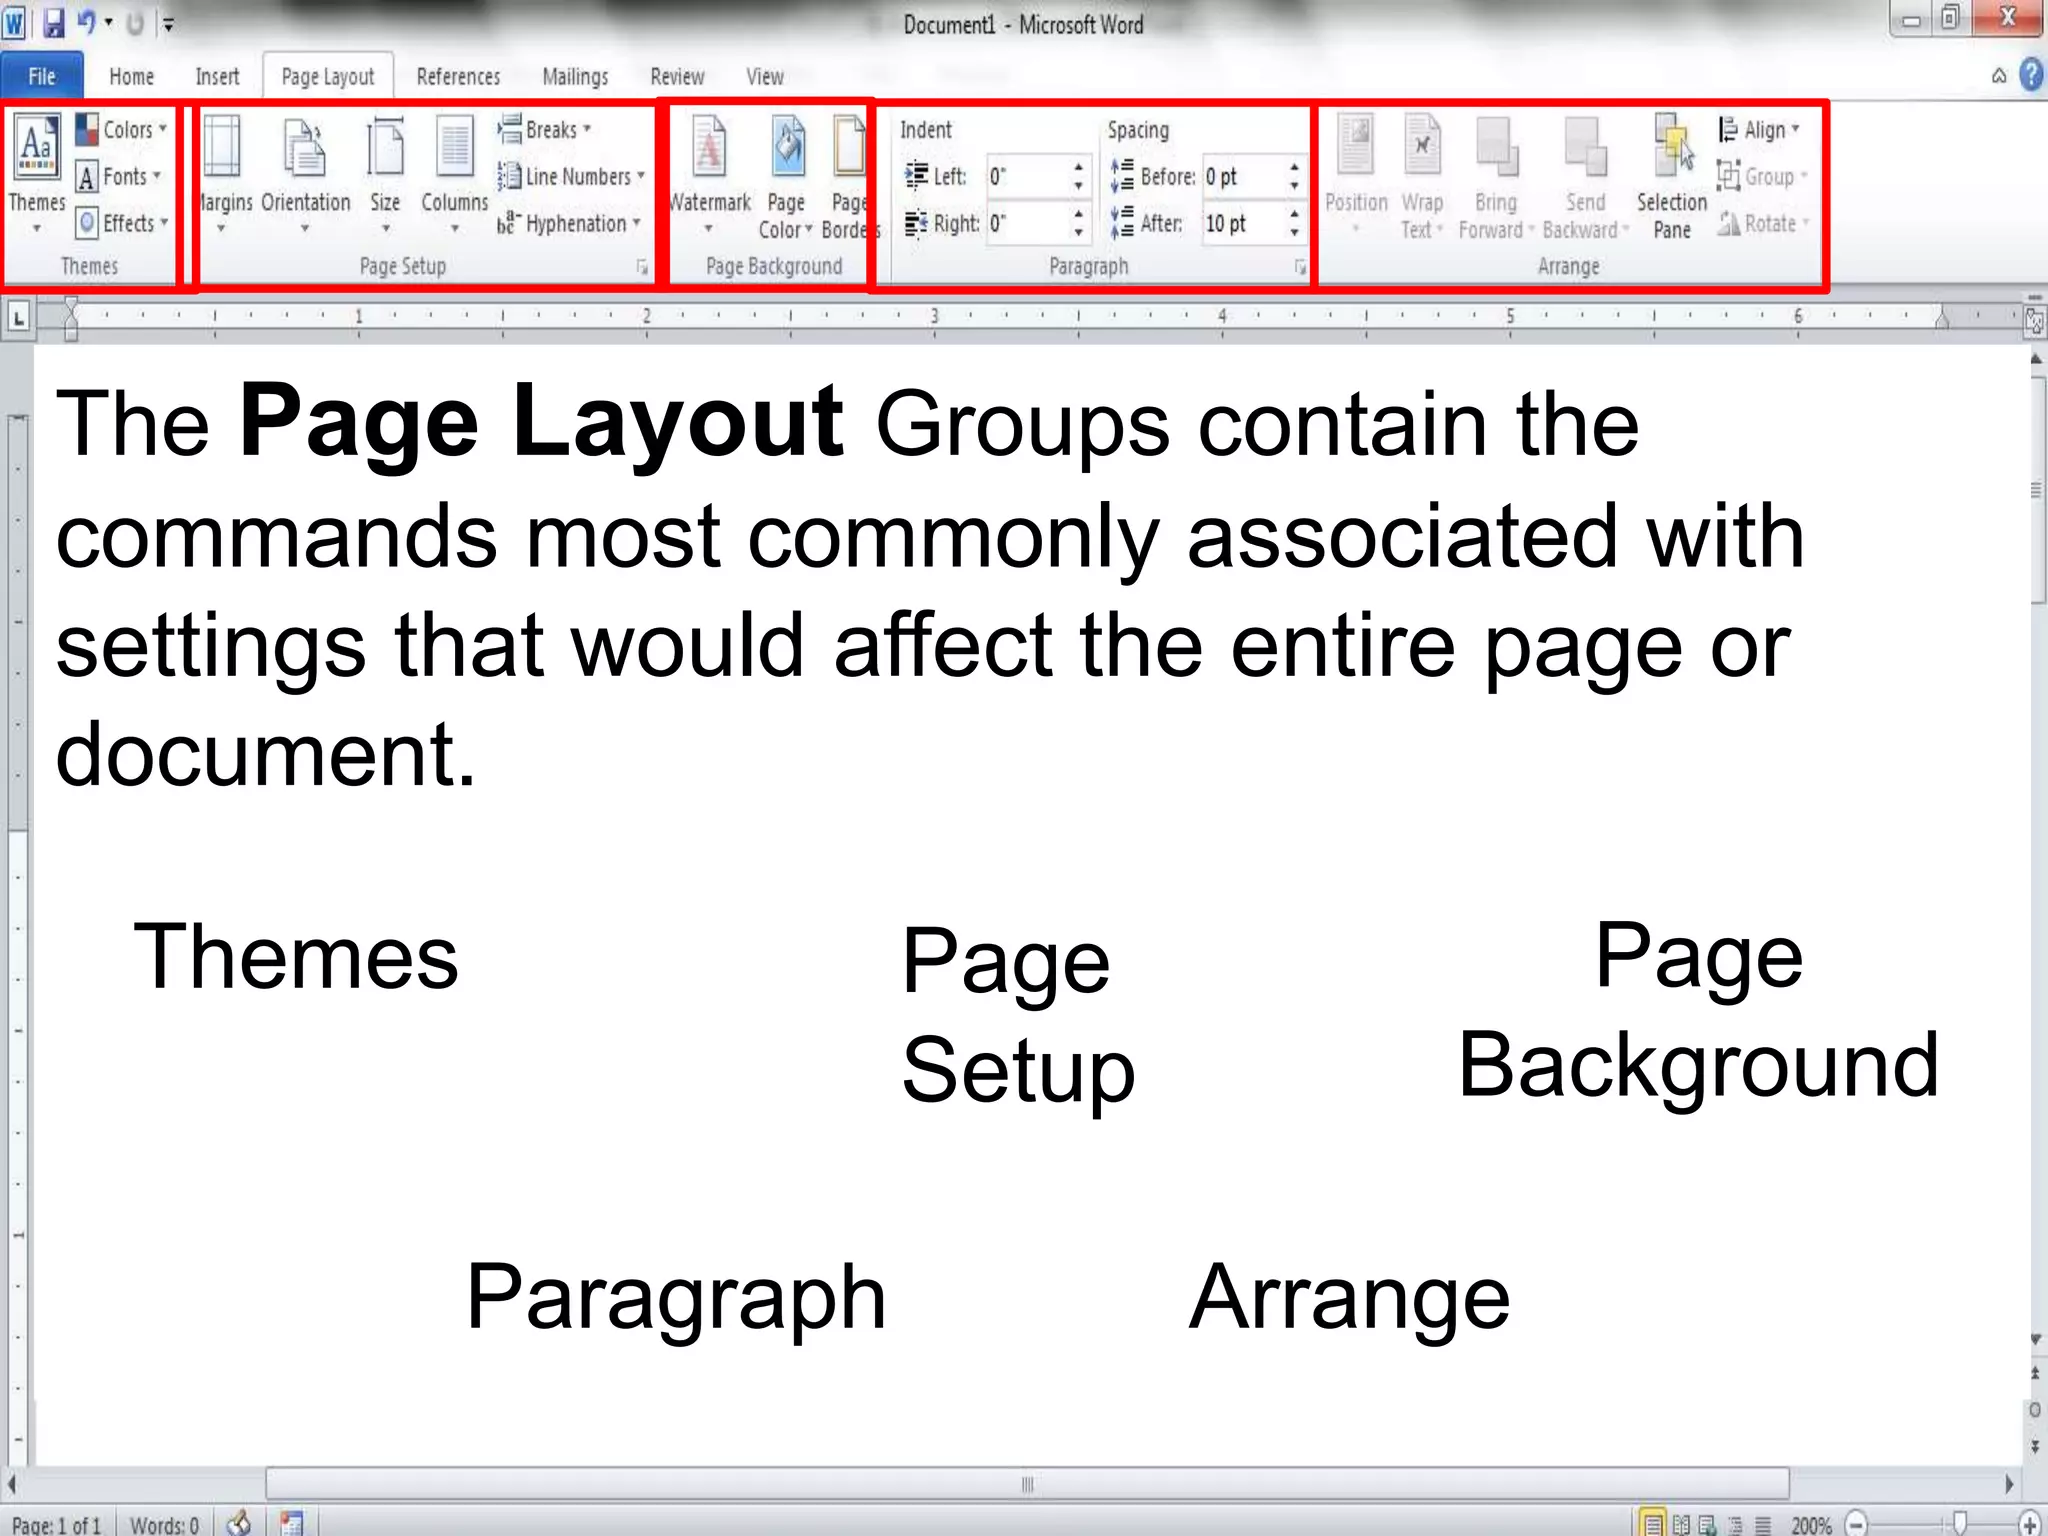Open Paragraph dialog launcher

[1300, 267]
